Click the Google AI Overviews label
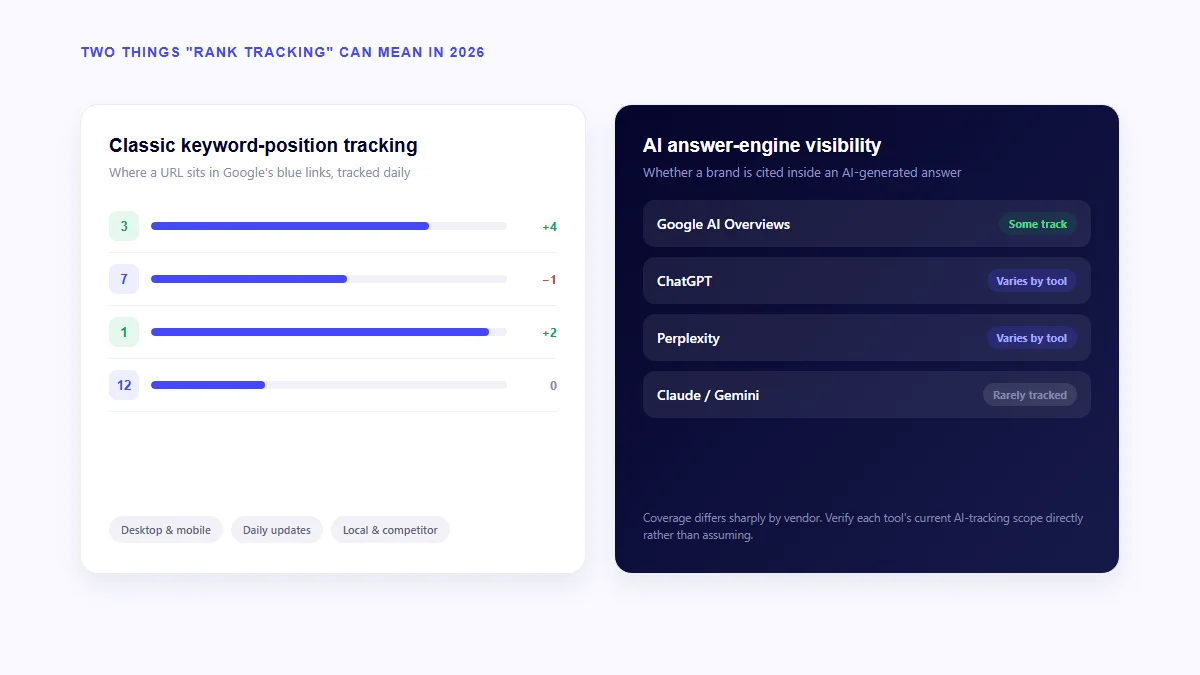This screenshot has height=675, width=1200. click(x=723, y=224)
